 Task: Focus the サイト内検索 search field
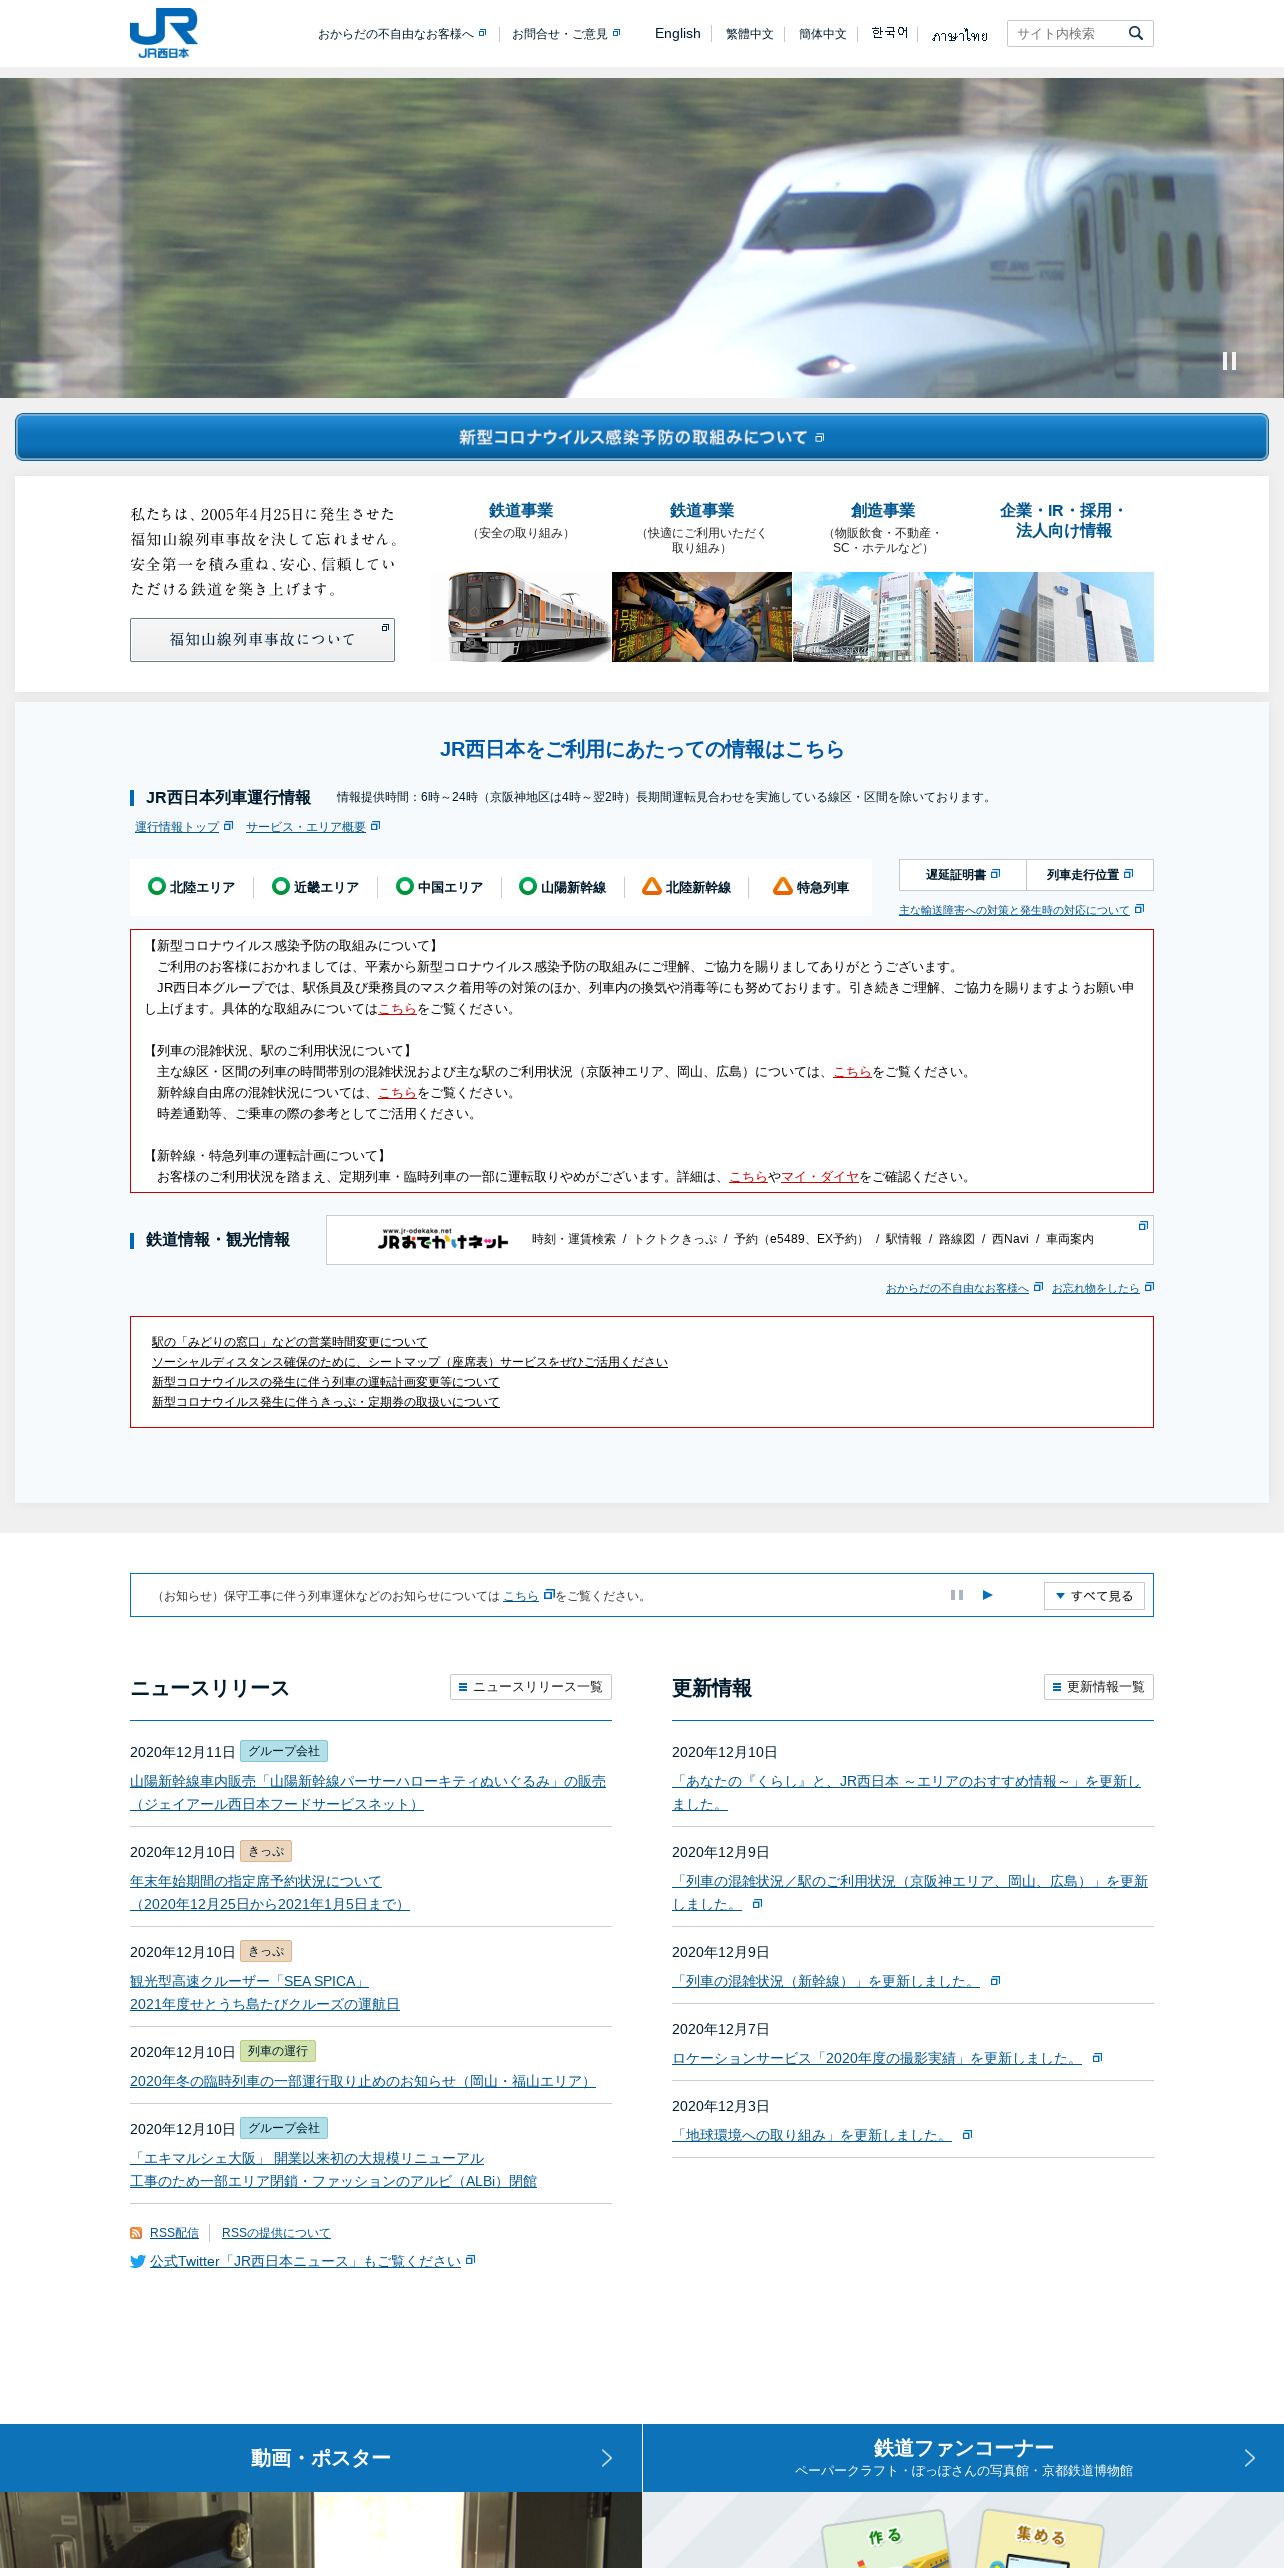(x=1066, y=33)
